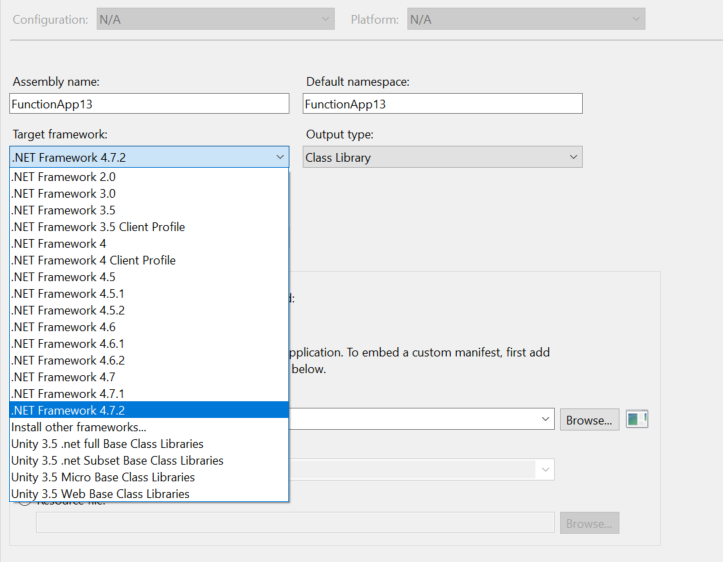This screenshot has width=723, height=562.
Task: Open the disabled Configuration N/A dropdown
Action: [215, 19]
